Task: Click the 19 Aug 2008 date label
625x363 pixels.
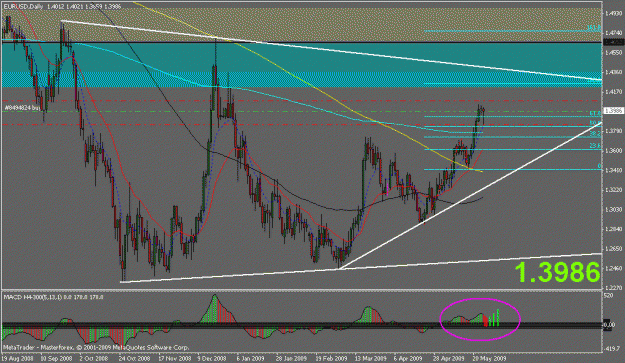Action: 18,358
